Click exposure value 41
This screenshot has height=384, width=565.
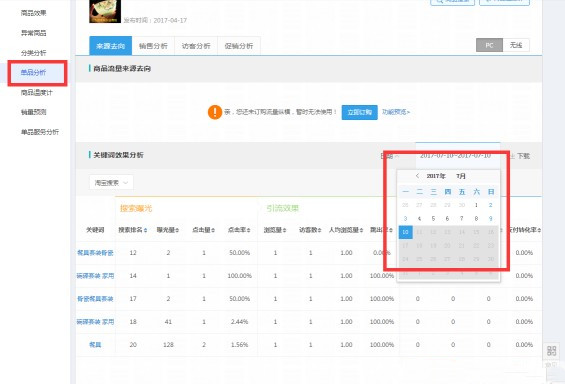168,322
